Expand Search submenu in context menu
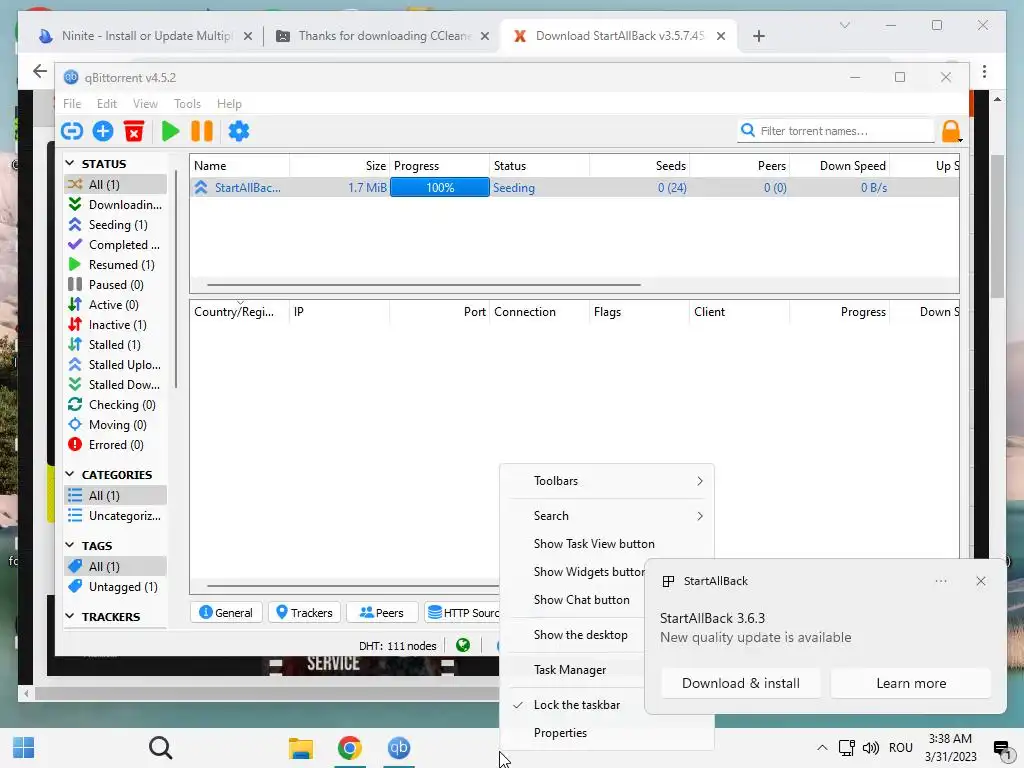Image resolution: width=1024 pixels, height=768 pixels. point(607,516)
